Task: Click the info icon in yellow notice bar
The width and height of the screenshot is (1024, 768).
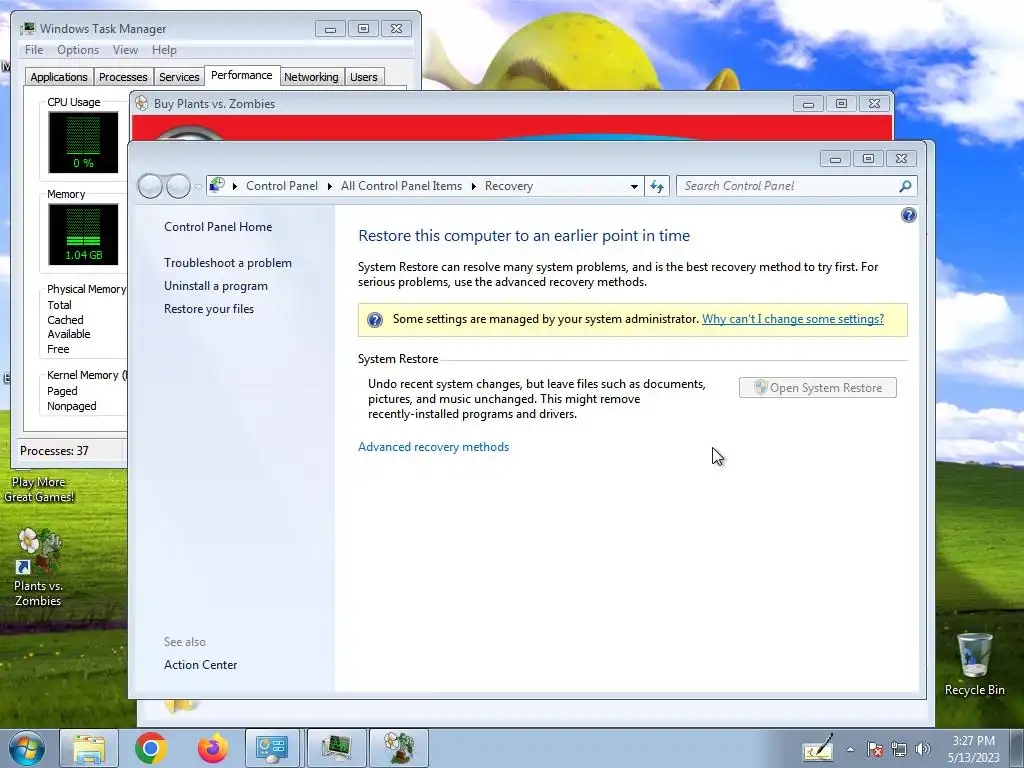Action: pos(375,319)
